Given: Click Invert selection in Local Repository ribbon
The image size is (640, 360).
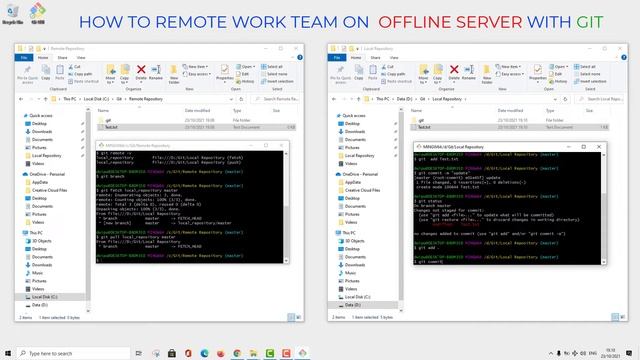Looking at the screenshot, I should point(590,81).
